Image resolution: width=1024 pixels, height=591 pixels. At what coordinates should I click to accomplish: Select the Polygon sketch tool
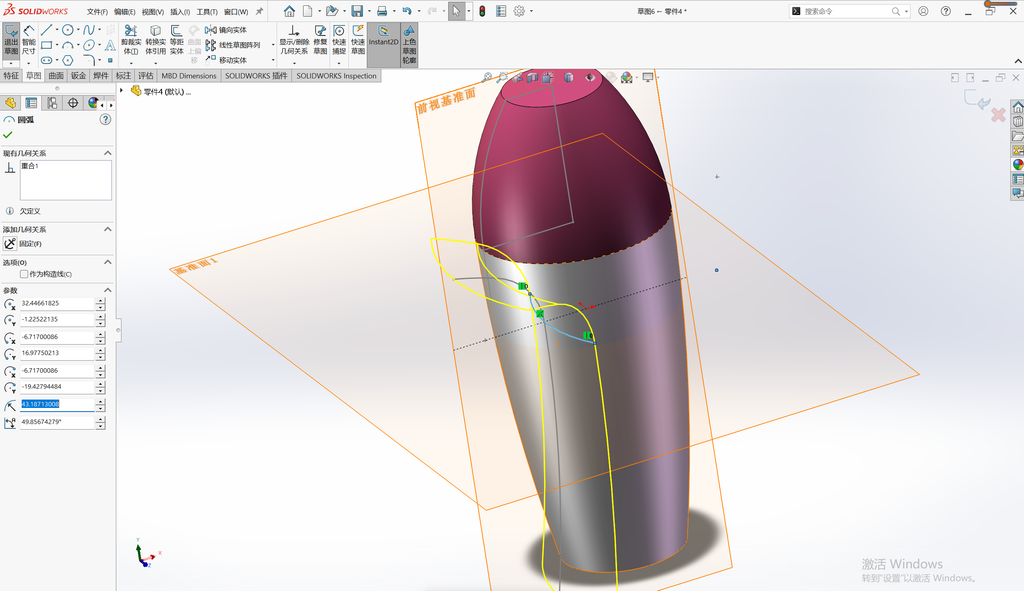[x=68, y=60]
